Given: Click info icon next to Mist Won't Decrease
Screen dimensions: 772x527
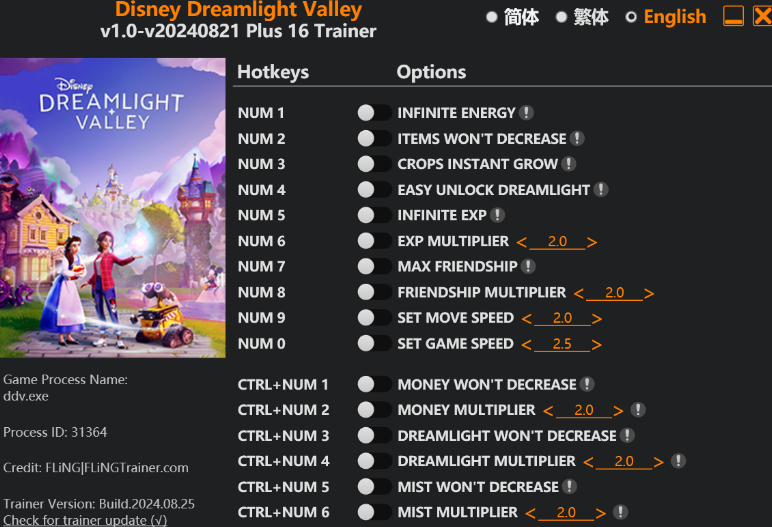Looking at the screenshot, I should (570, 487).
